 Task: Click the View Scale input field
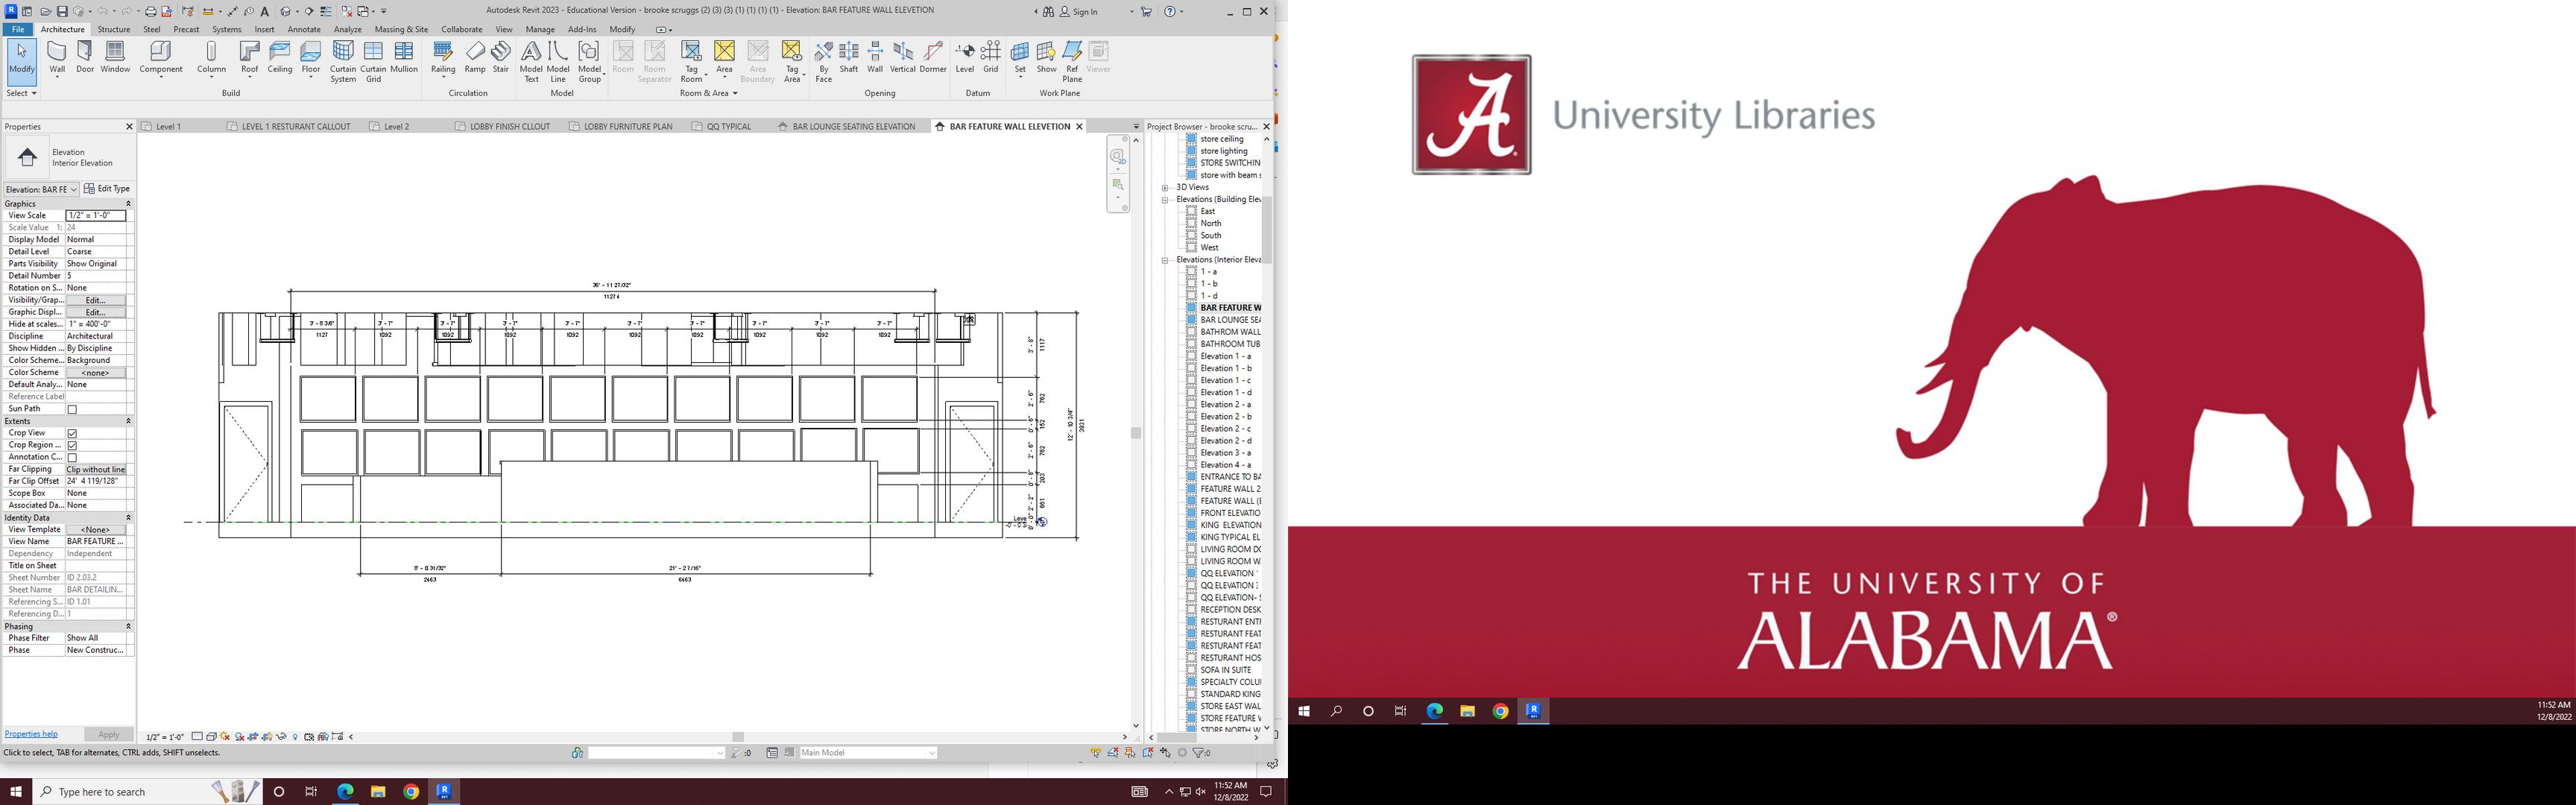(96, 215)
